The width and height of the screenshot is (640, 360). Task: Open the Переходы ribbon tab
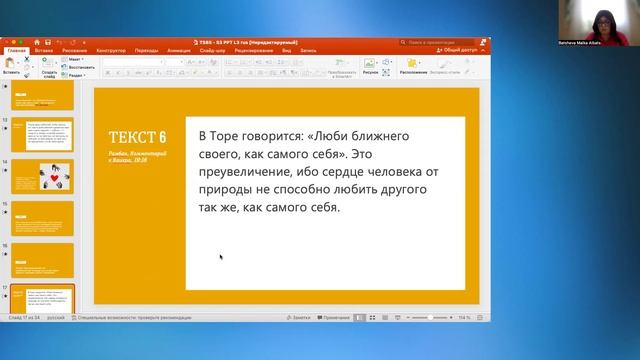tap(147, 51)
